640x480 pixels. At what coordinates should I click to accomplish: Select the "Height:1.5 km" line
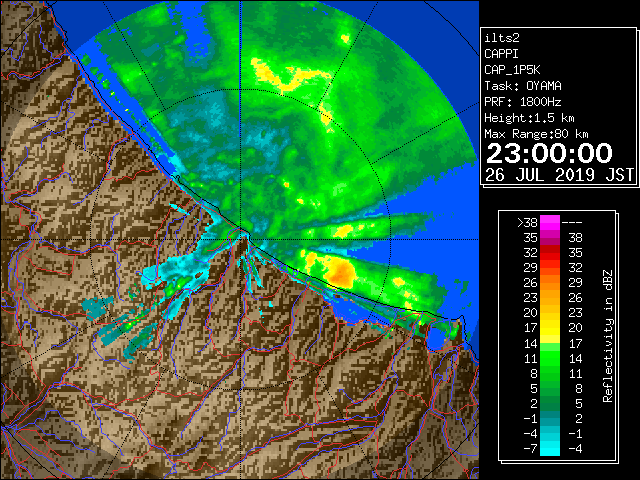pos(529,118)
